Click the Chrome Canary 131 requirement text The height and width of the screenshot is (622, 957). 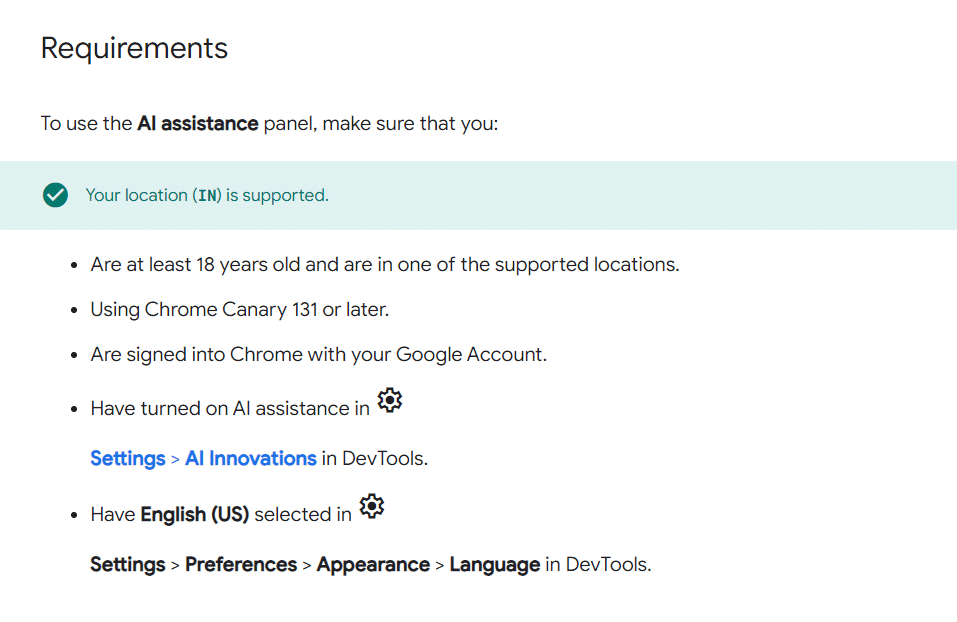pos(239,309)
